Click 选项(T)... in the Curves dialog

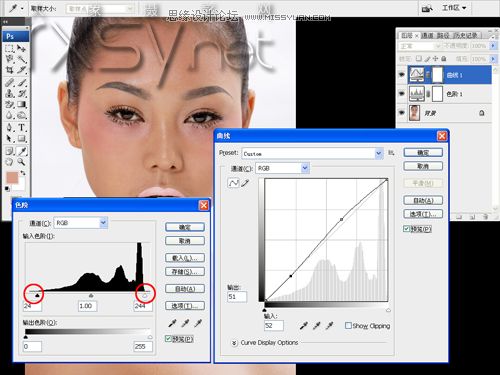[423, 214]
